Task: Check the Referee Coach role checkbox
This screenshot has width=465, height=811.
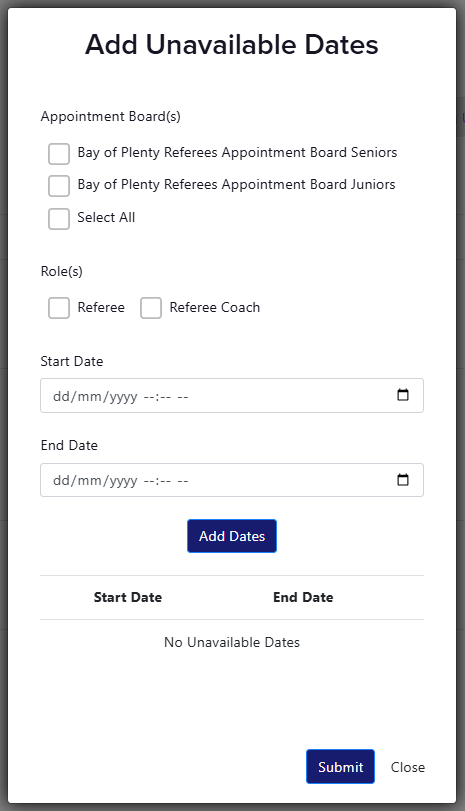Action: [x=151, y=308]
